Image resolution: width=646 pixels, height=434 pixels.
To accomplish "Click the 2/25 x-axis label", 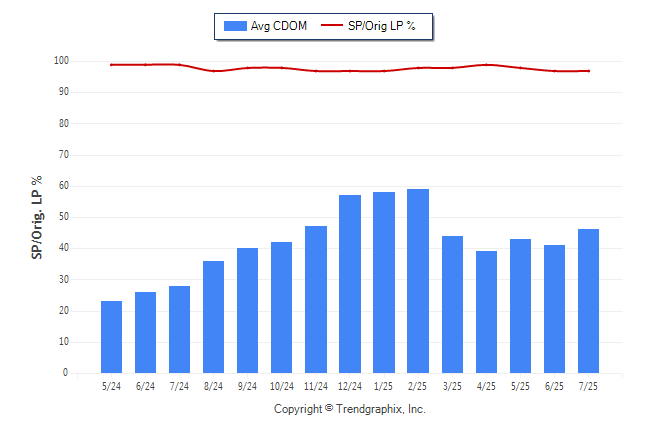I will (418, 386).
